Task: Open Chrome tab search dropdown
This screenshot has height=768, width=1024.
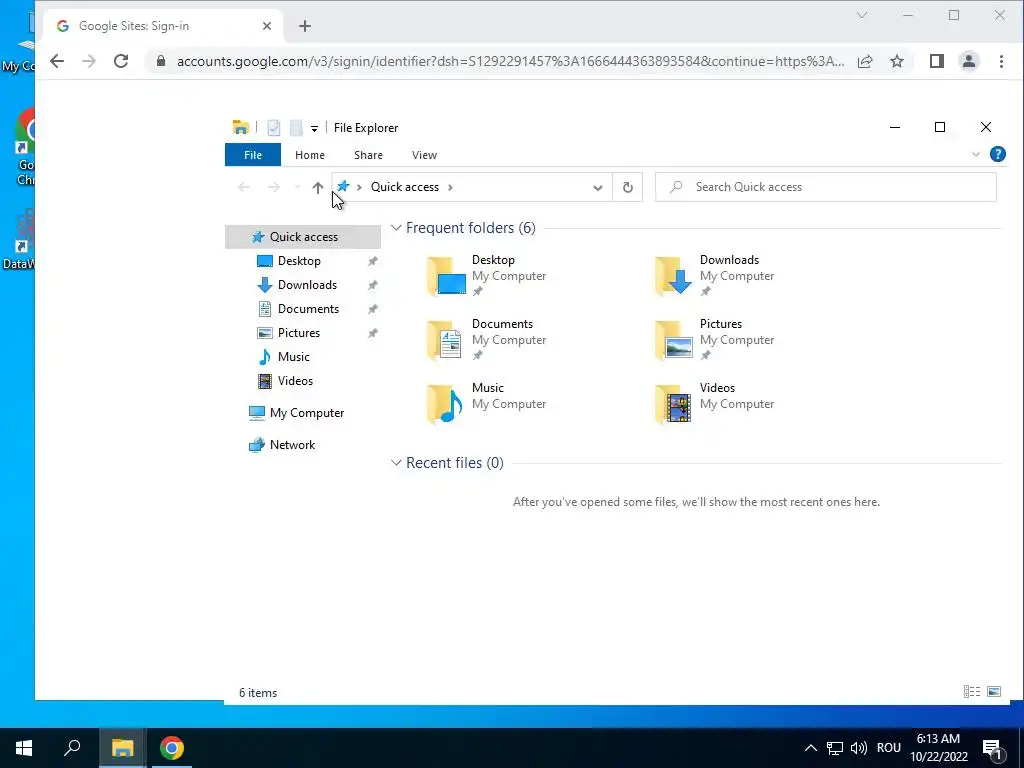Action: click(x=862, y=15)
